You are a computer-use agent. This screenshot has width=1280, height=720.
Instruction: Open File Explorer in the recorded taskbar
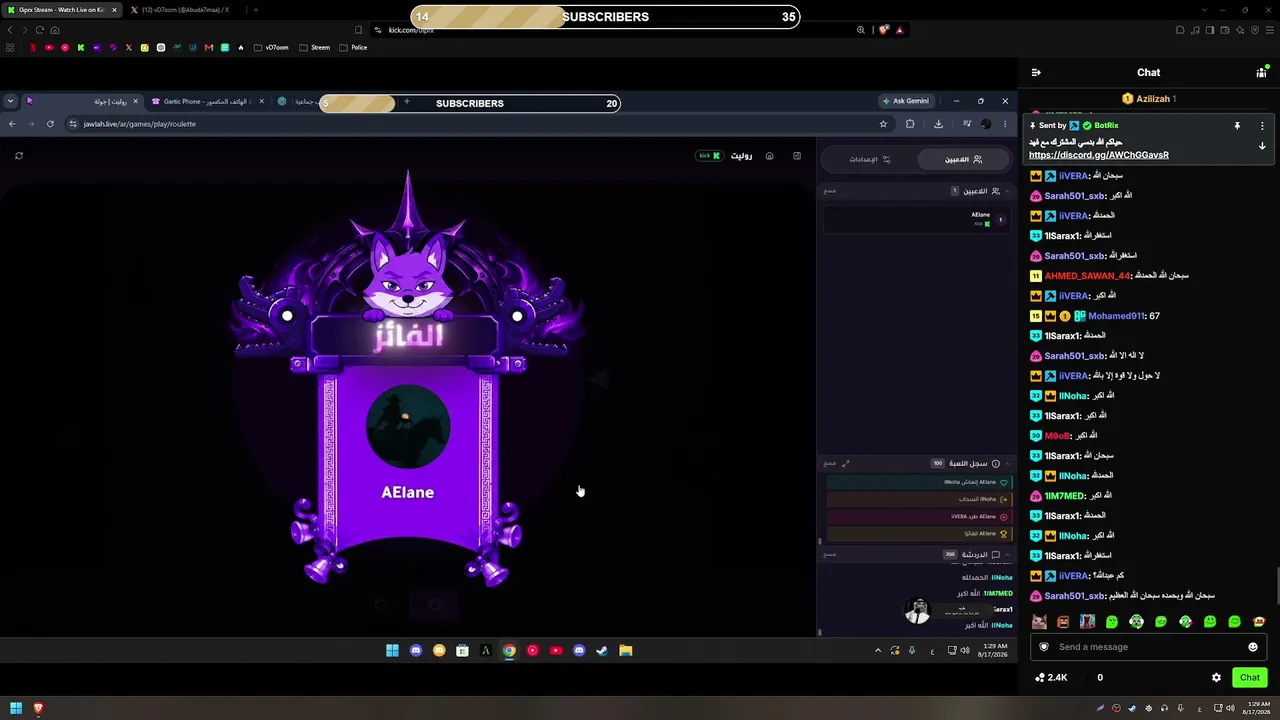click(x=625, y=651)
